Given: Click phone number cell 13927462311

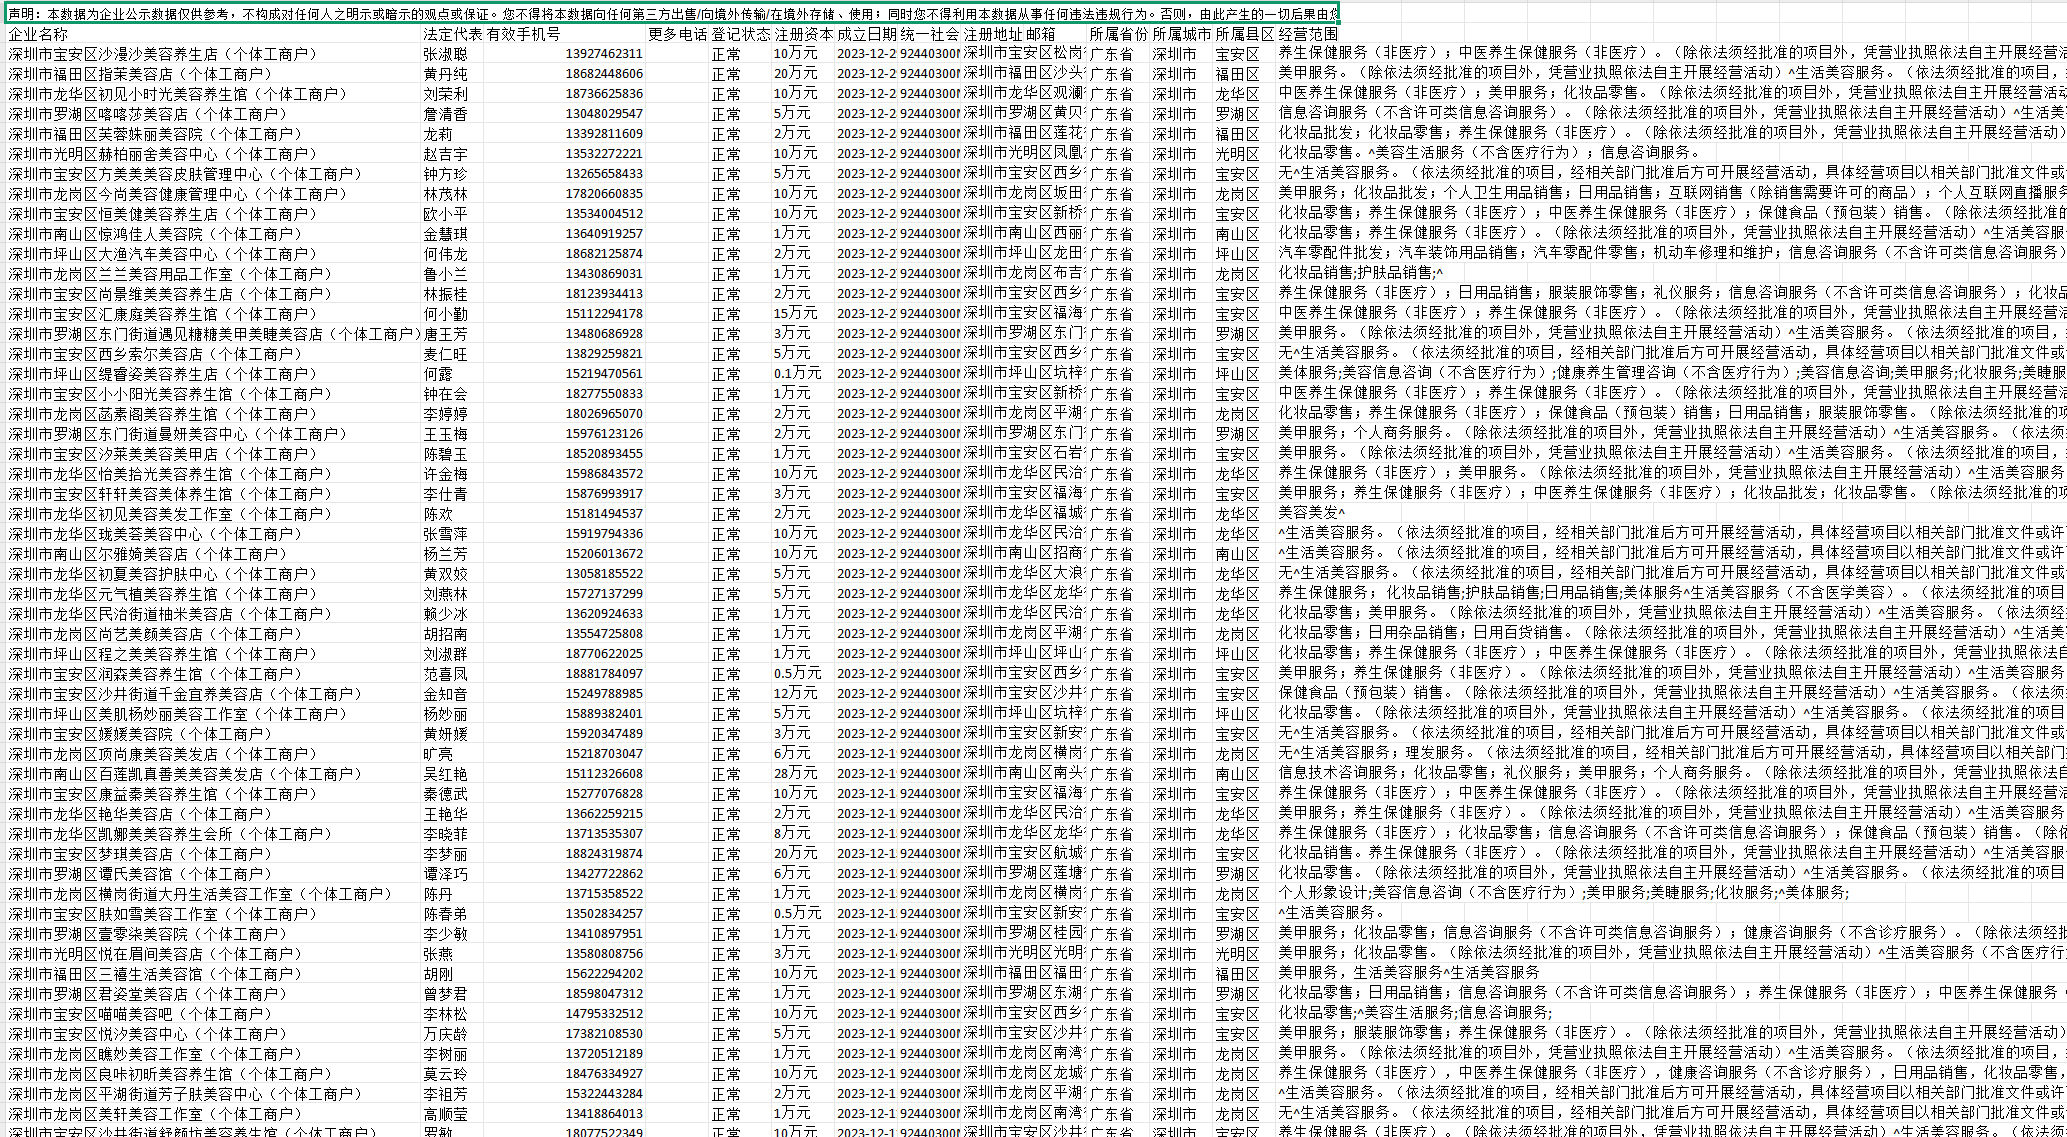Looking at the screenshot, I should 604,54.
